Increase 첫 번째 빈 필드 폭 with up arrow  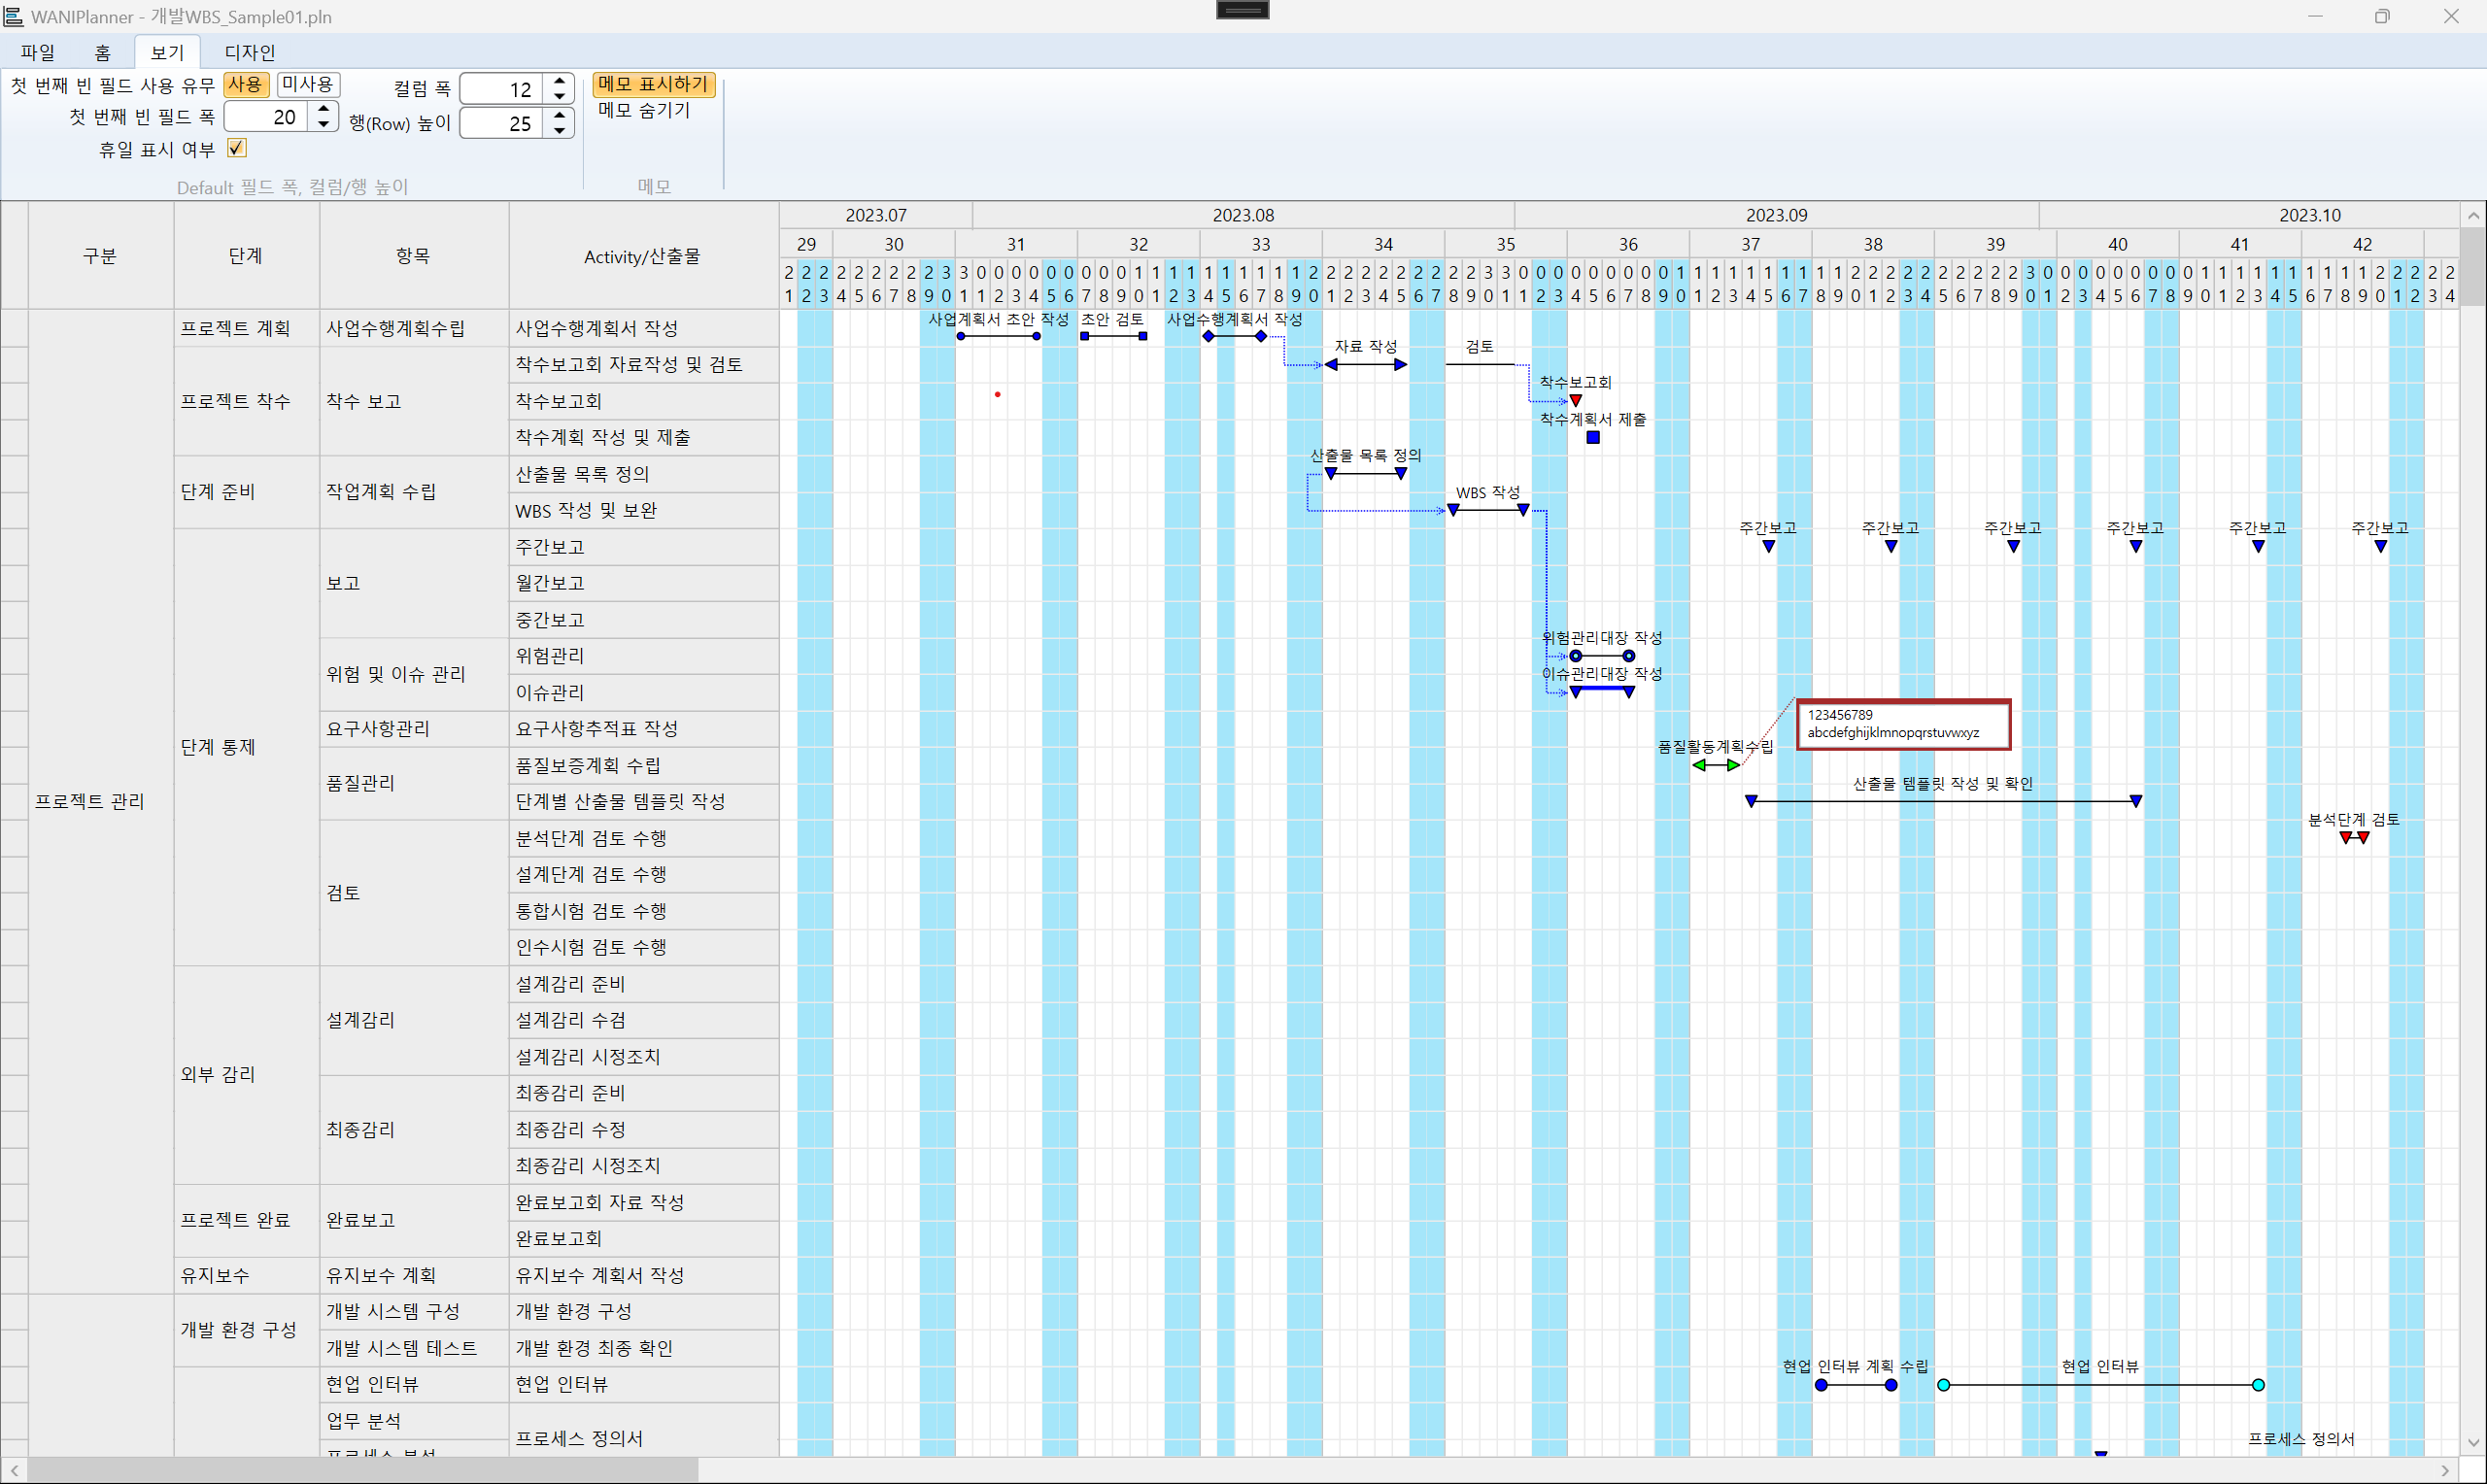tap(323, 109)
